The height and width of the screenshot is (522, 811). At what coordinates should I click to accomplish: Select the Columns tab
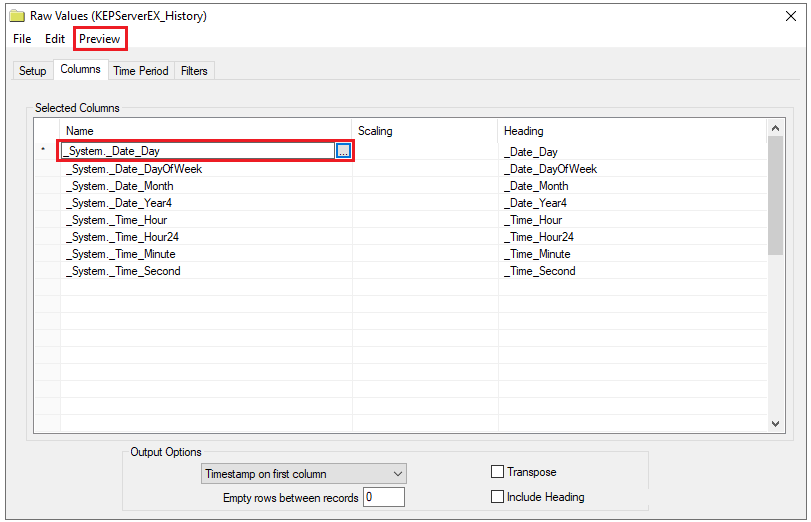click(x=80, y=69)
